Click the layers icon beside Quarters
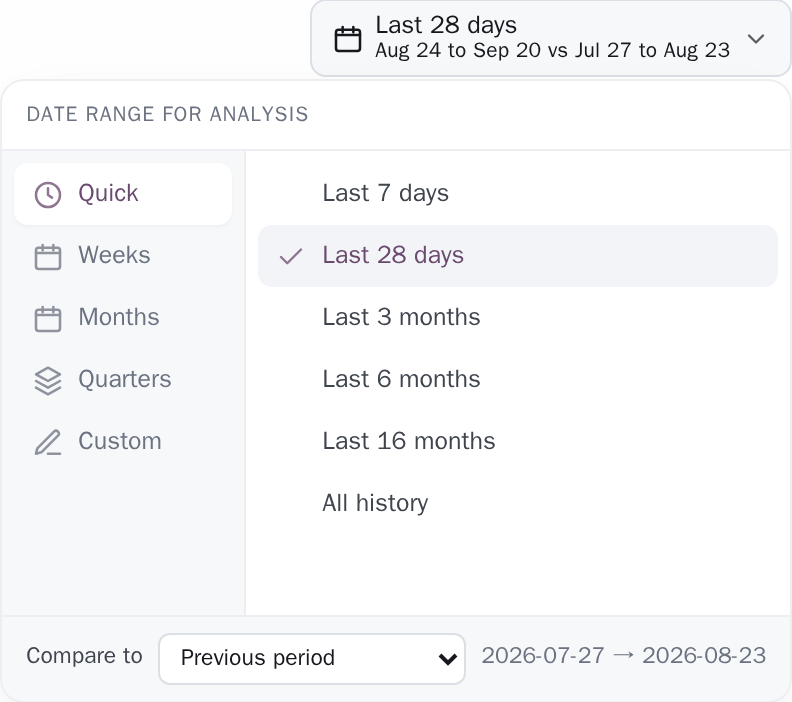Screen dimensions: 792x702 pyautogui.click(x=48, y=381)
